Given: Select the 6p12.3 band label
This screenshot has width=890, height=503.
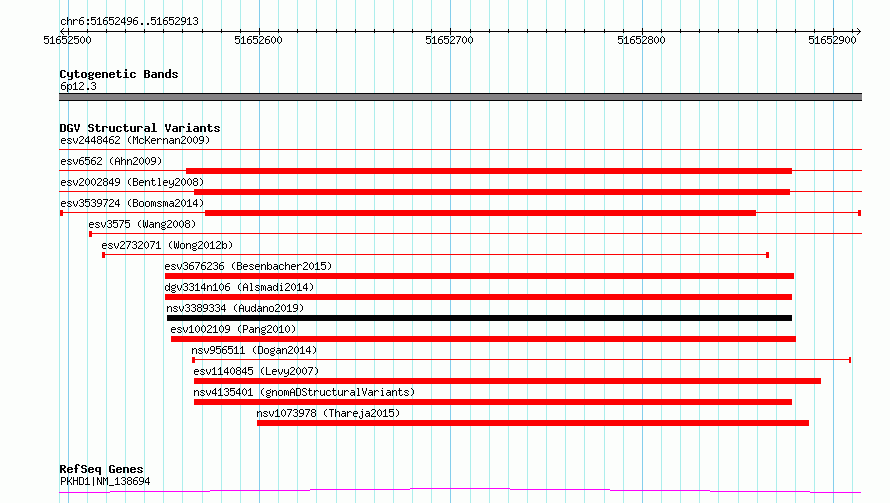Looking at the screenshot, I should (78, 86).
